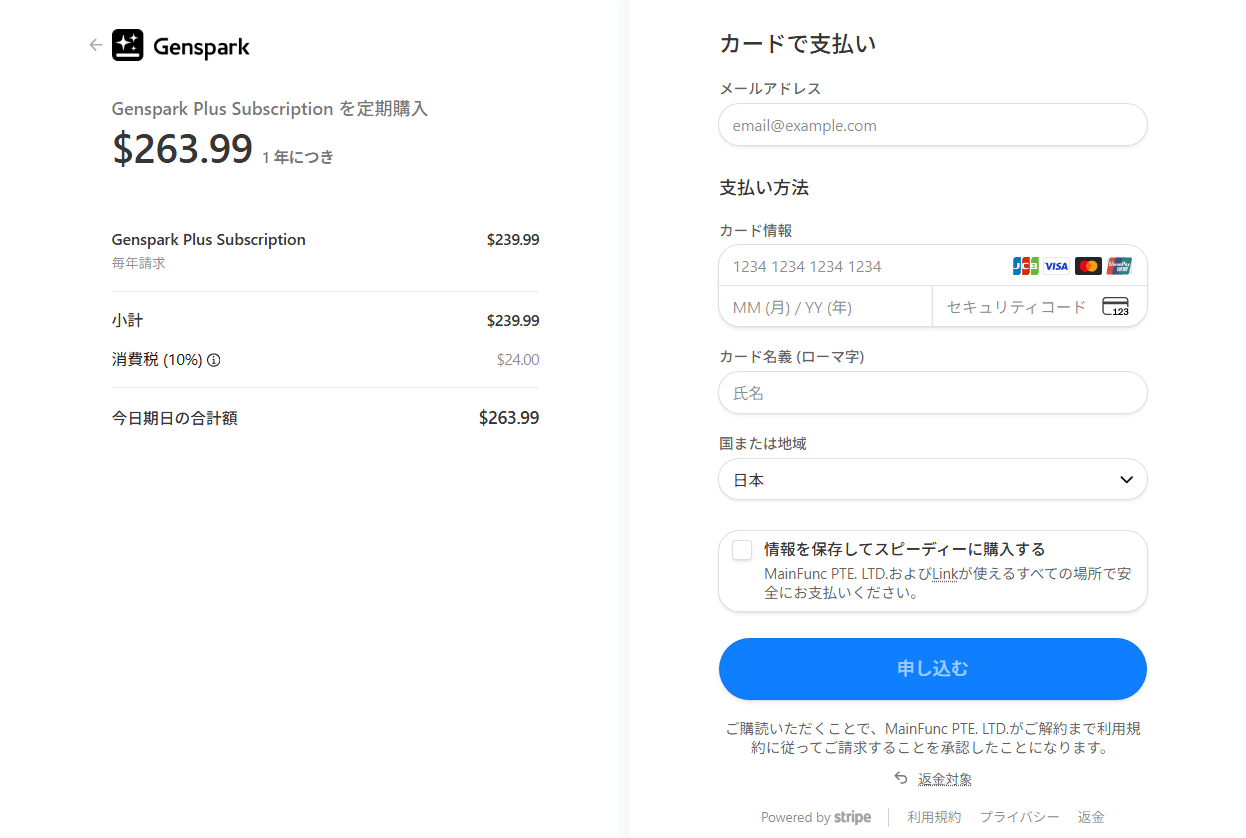Open the 返金 refund footer link
The height and width of the screenshot is (838, 1246).
[1091, 817]
